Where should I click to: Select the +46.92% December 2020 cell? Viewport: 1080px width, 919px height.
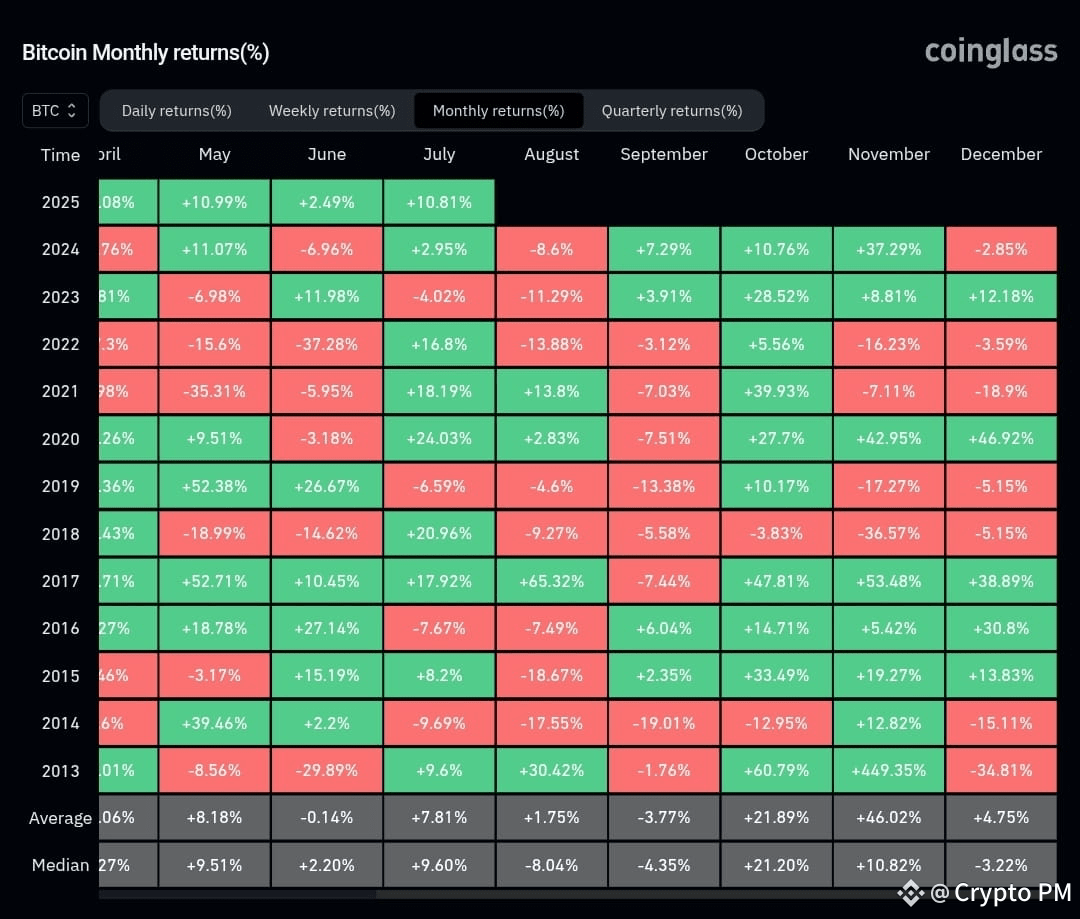click(1001, 438)
